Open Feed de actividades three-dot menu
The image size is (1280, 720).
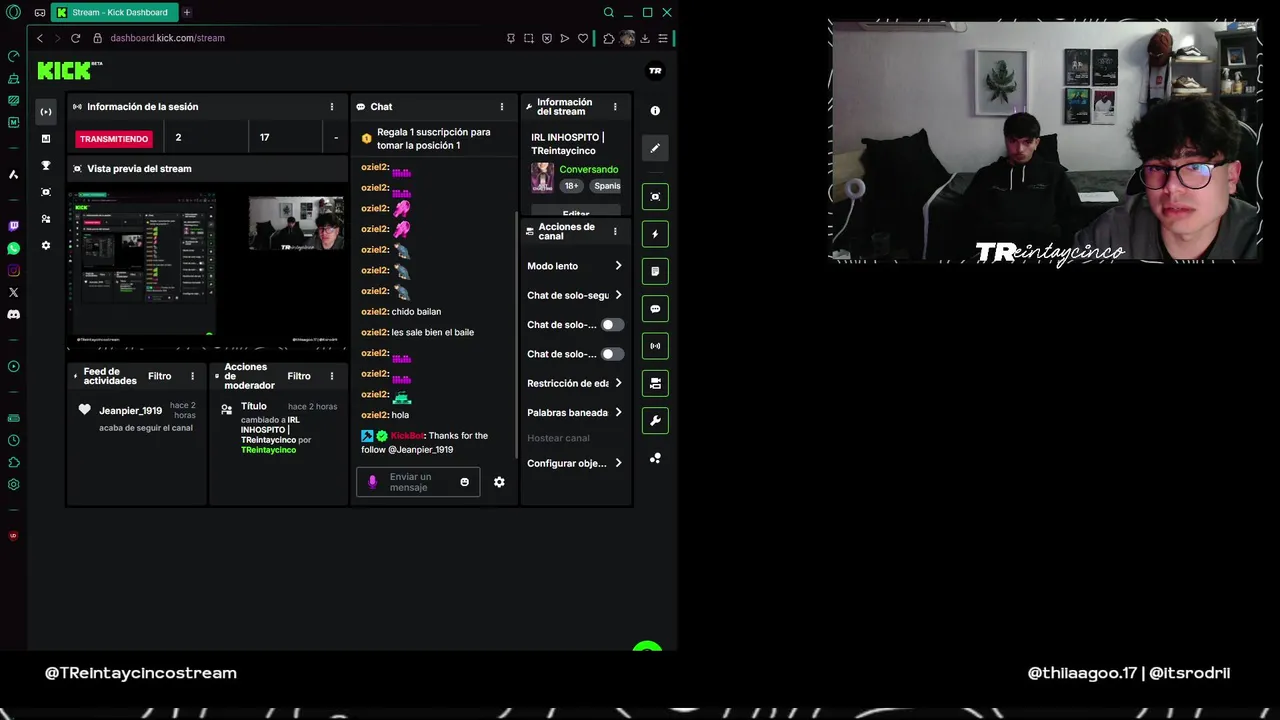point(193,376)
